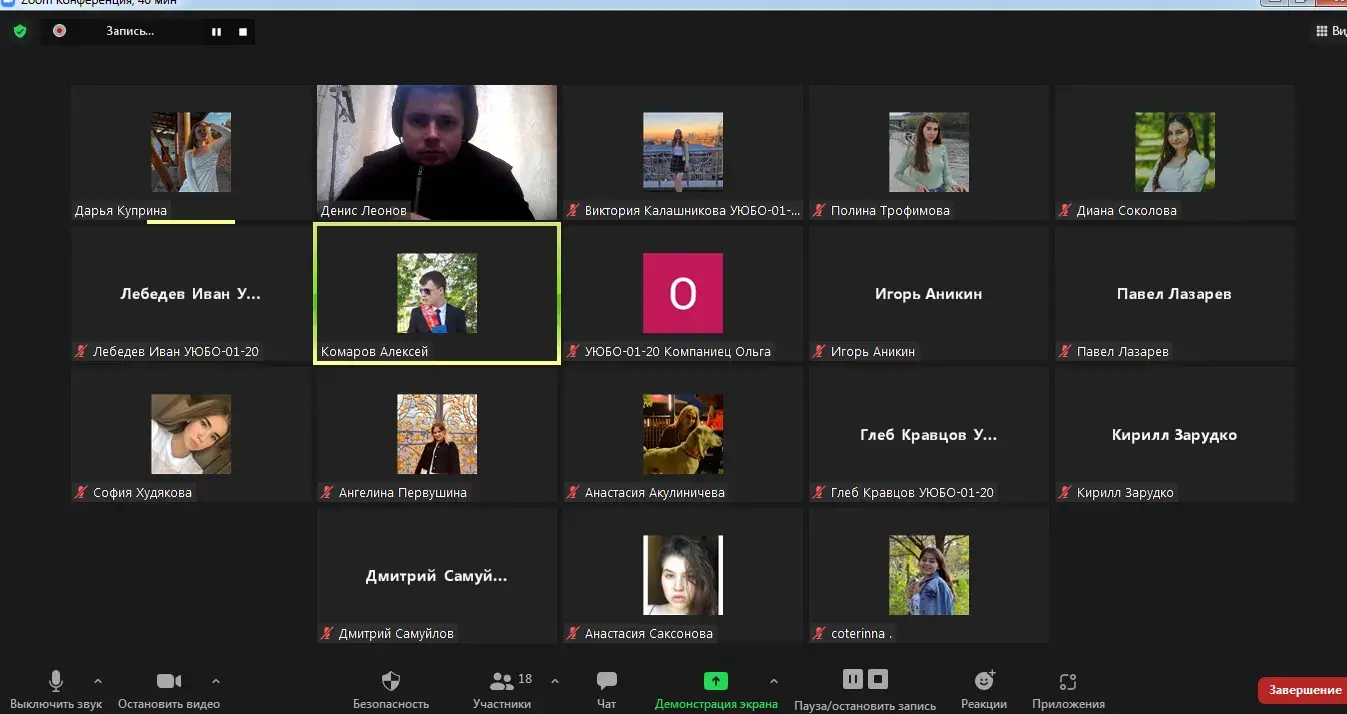Expand the arrow next to Участники
The width and height of the screenshot is (1347, 714).
click(555, 681)
